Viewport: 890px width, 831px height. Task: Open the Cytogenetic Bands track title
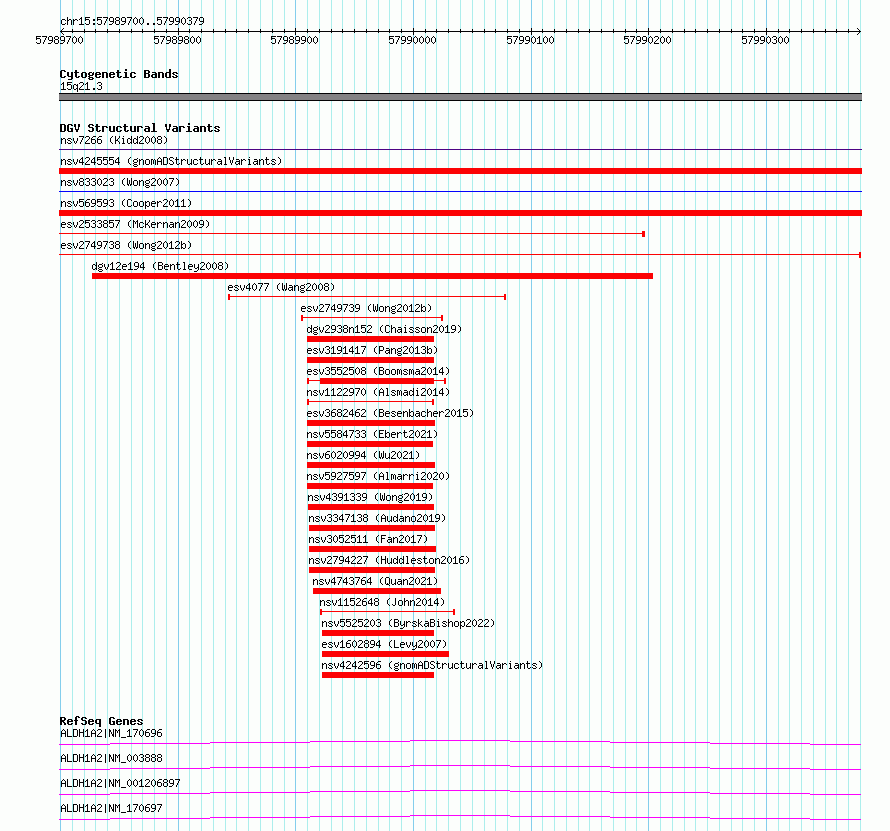(x=119, y=74)
